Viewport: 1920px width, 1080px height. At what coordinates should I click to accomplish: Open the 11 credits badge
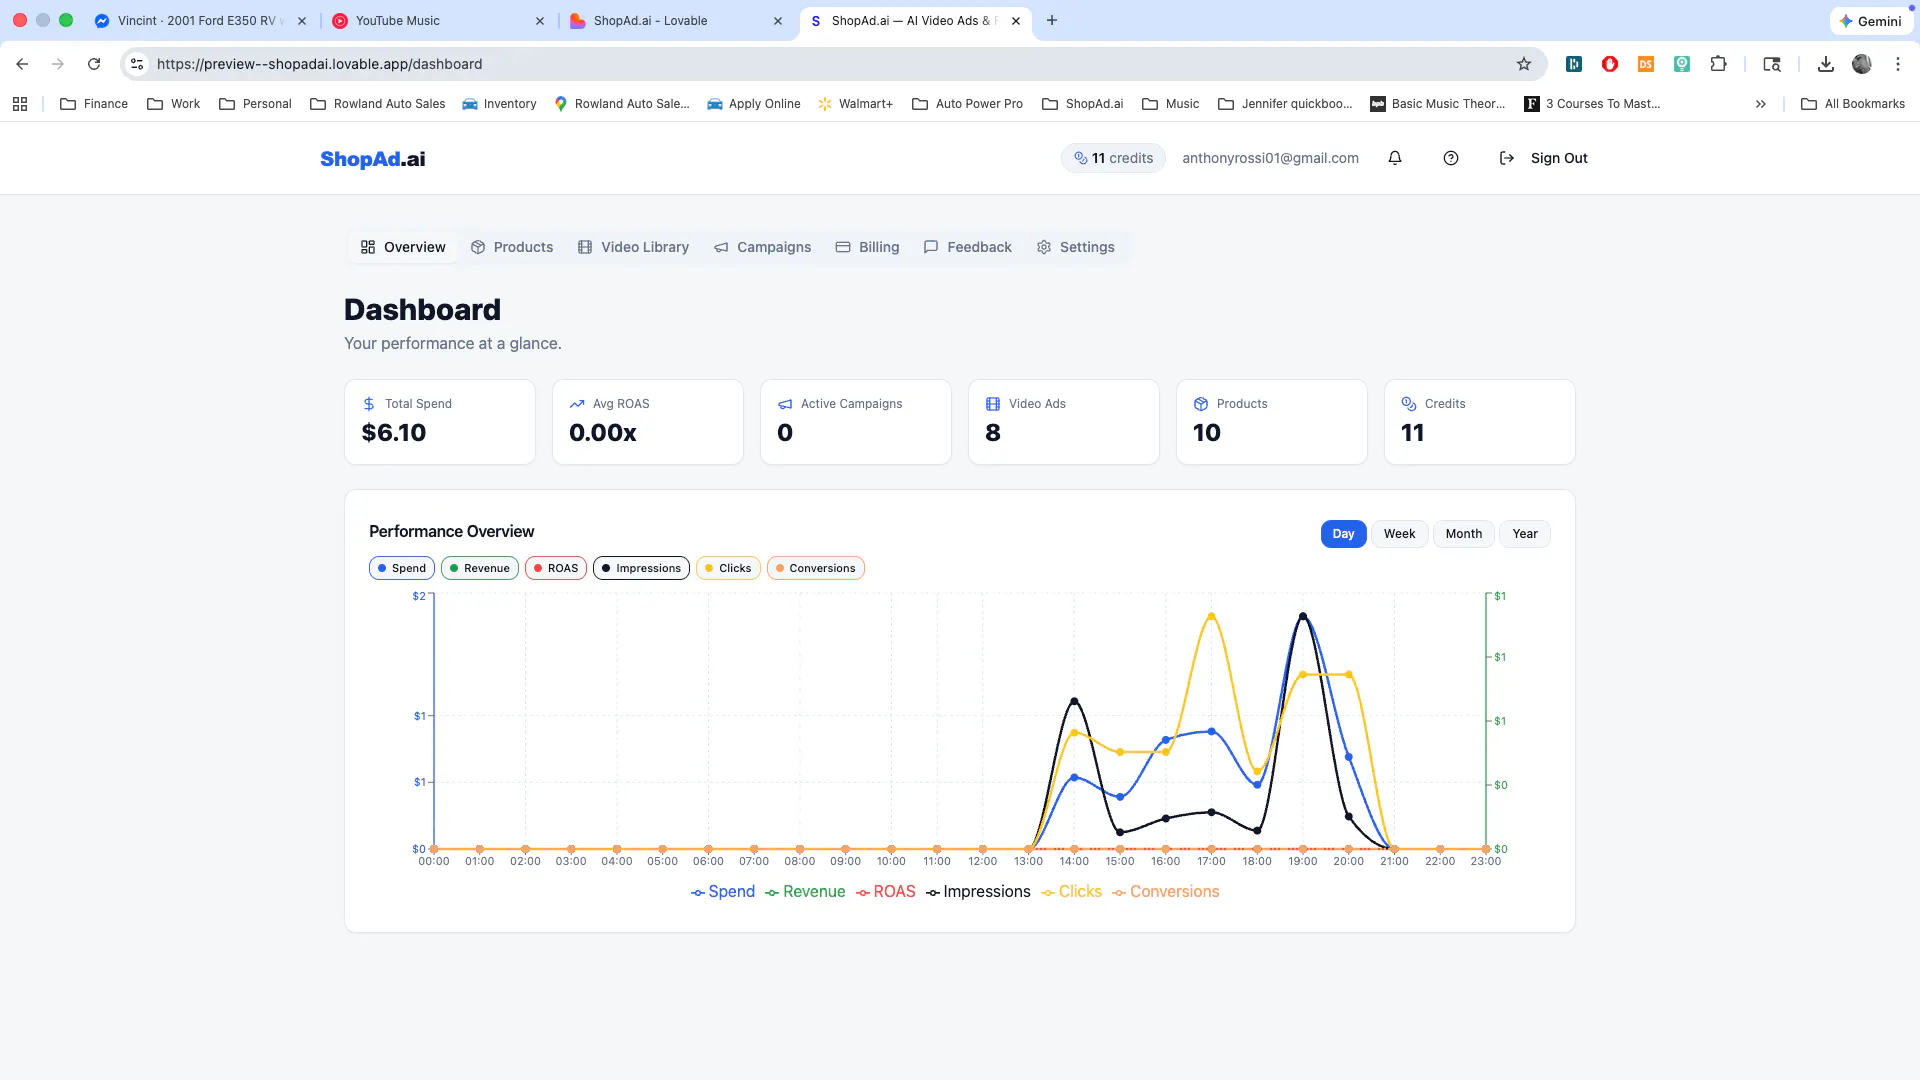pos(1113,158)
